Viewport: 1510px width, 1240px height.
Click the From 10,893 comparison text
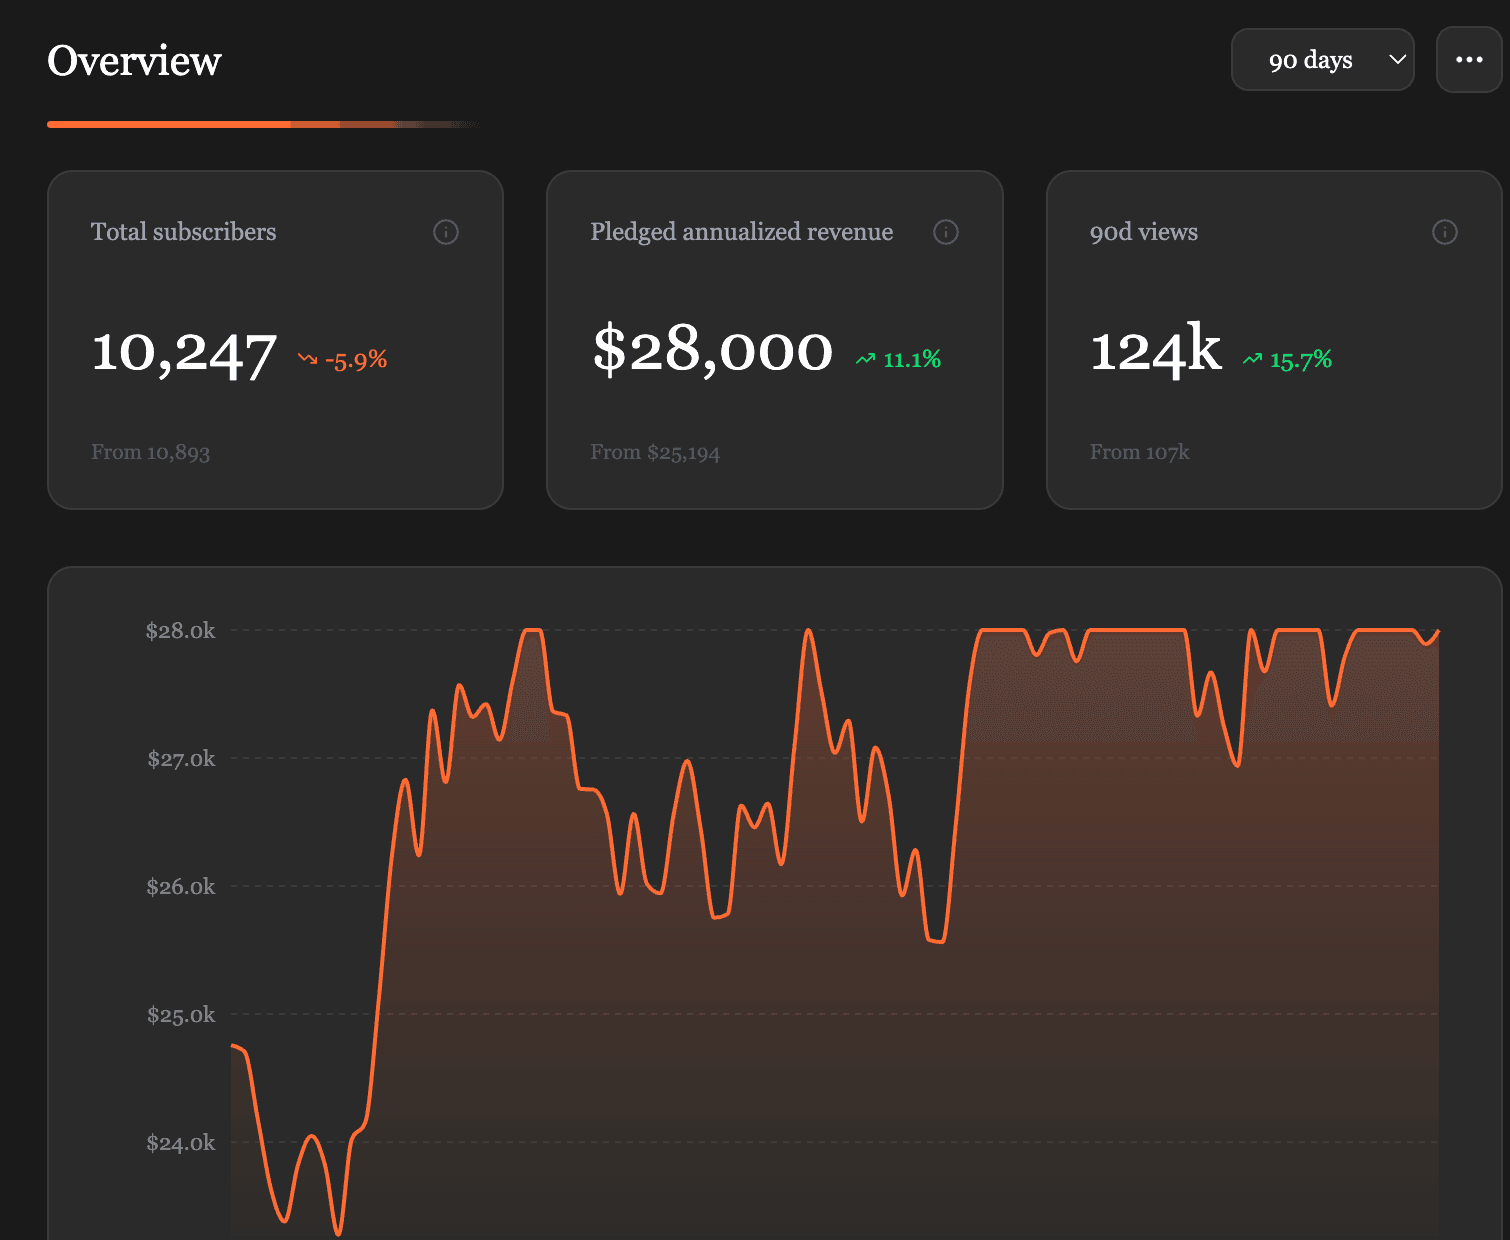(151, 452)
